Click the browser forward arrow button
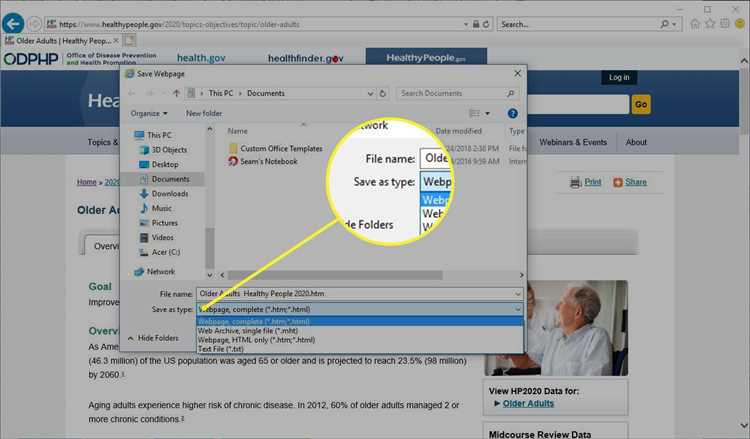Screen dimensions: 750x439 33,23
